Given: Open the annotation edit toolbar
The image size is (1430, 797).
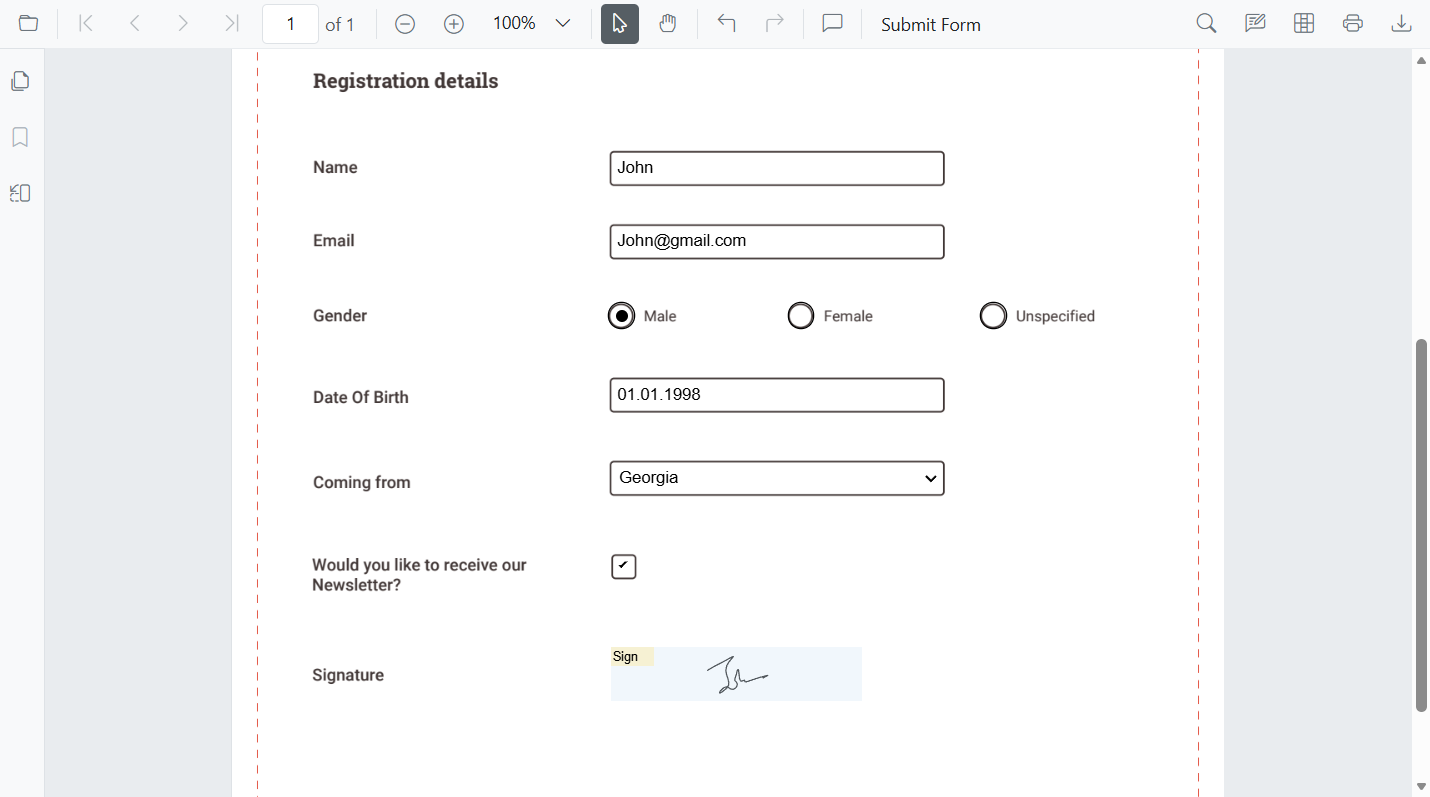Looking at the screenshot, I should pyautogui.click(x=1256, y=24).
